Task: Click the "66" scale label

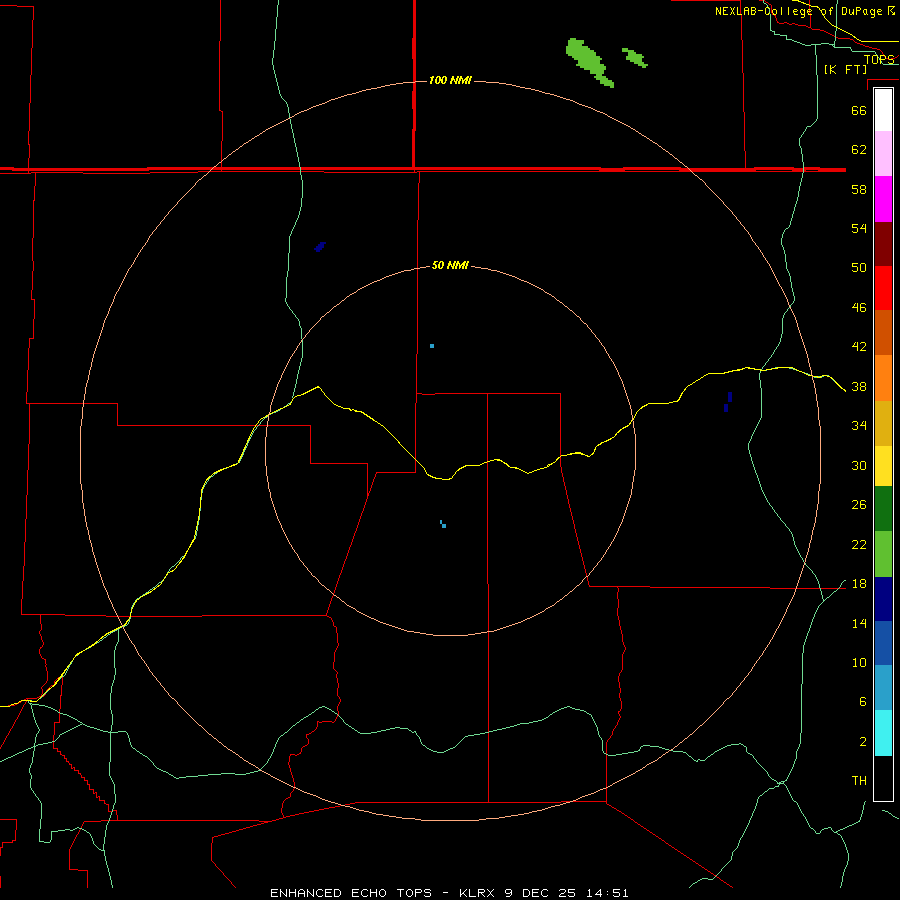Action: pos(859,110)
